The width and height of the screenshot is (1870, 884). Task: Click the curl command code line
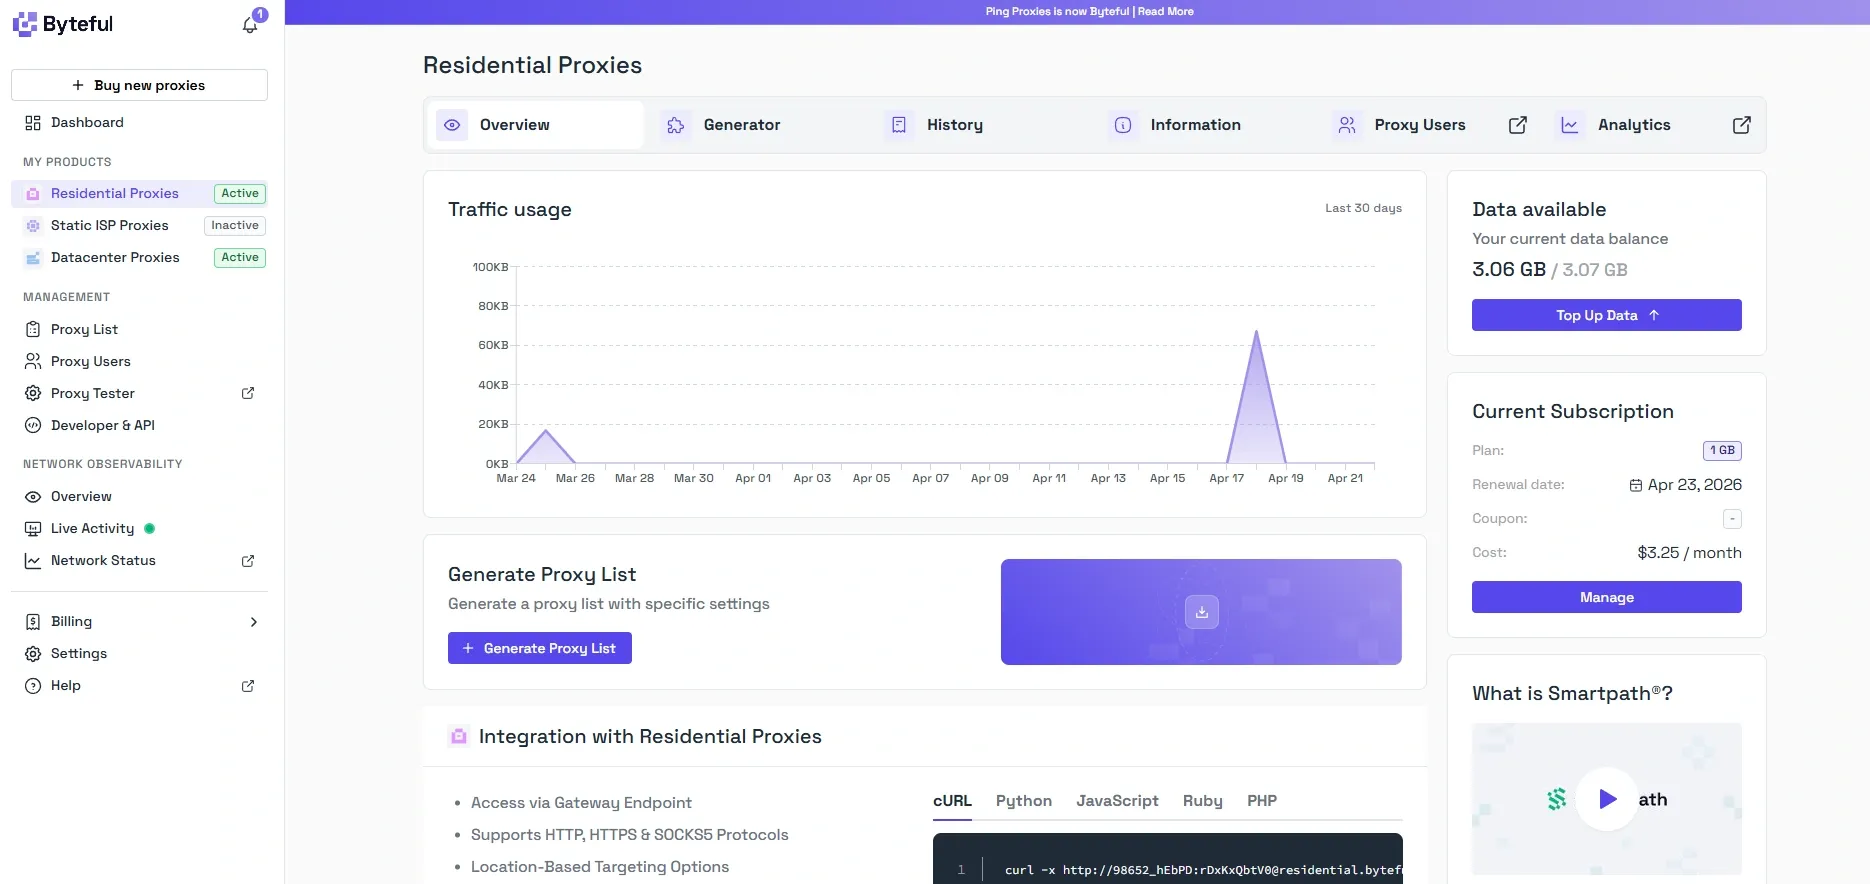(1203, 870)
